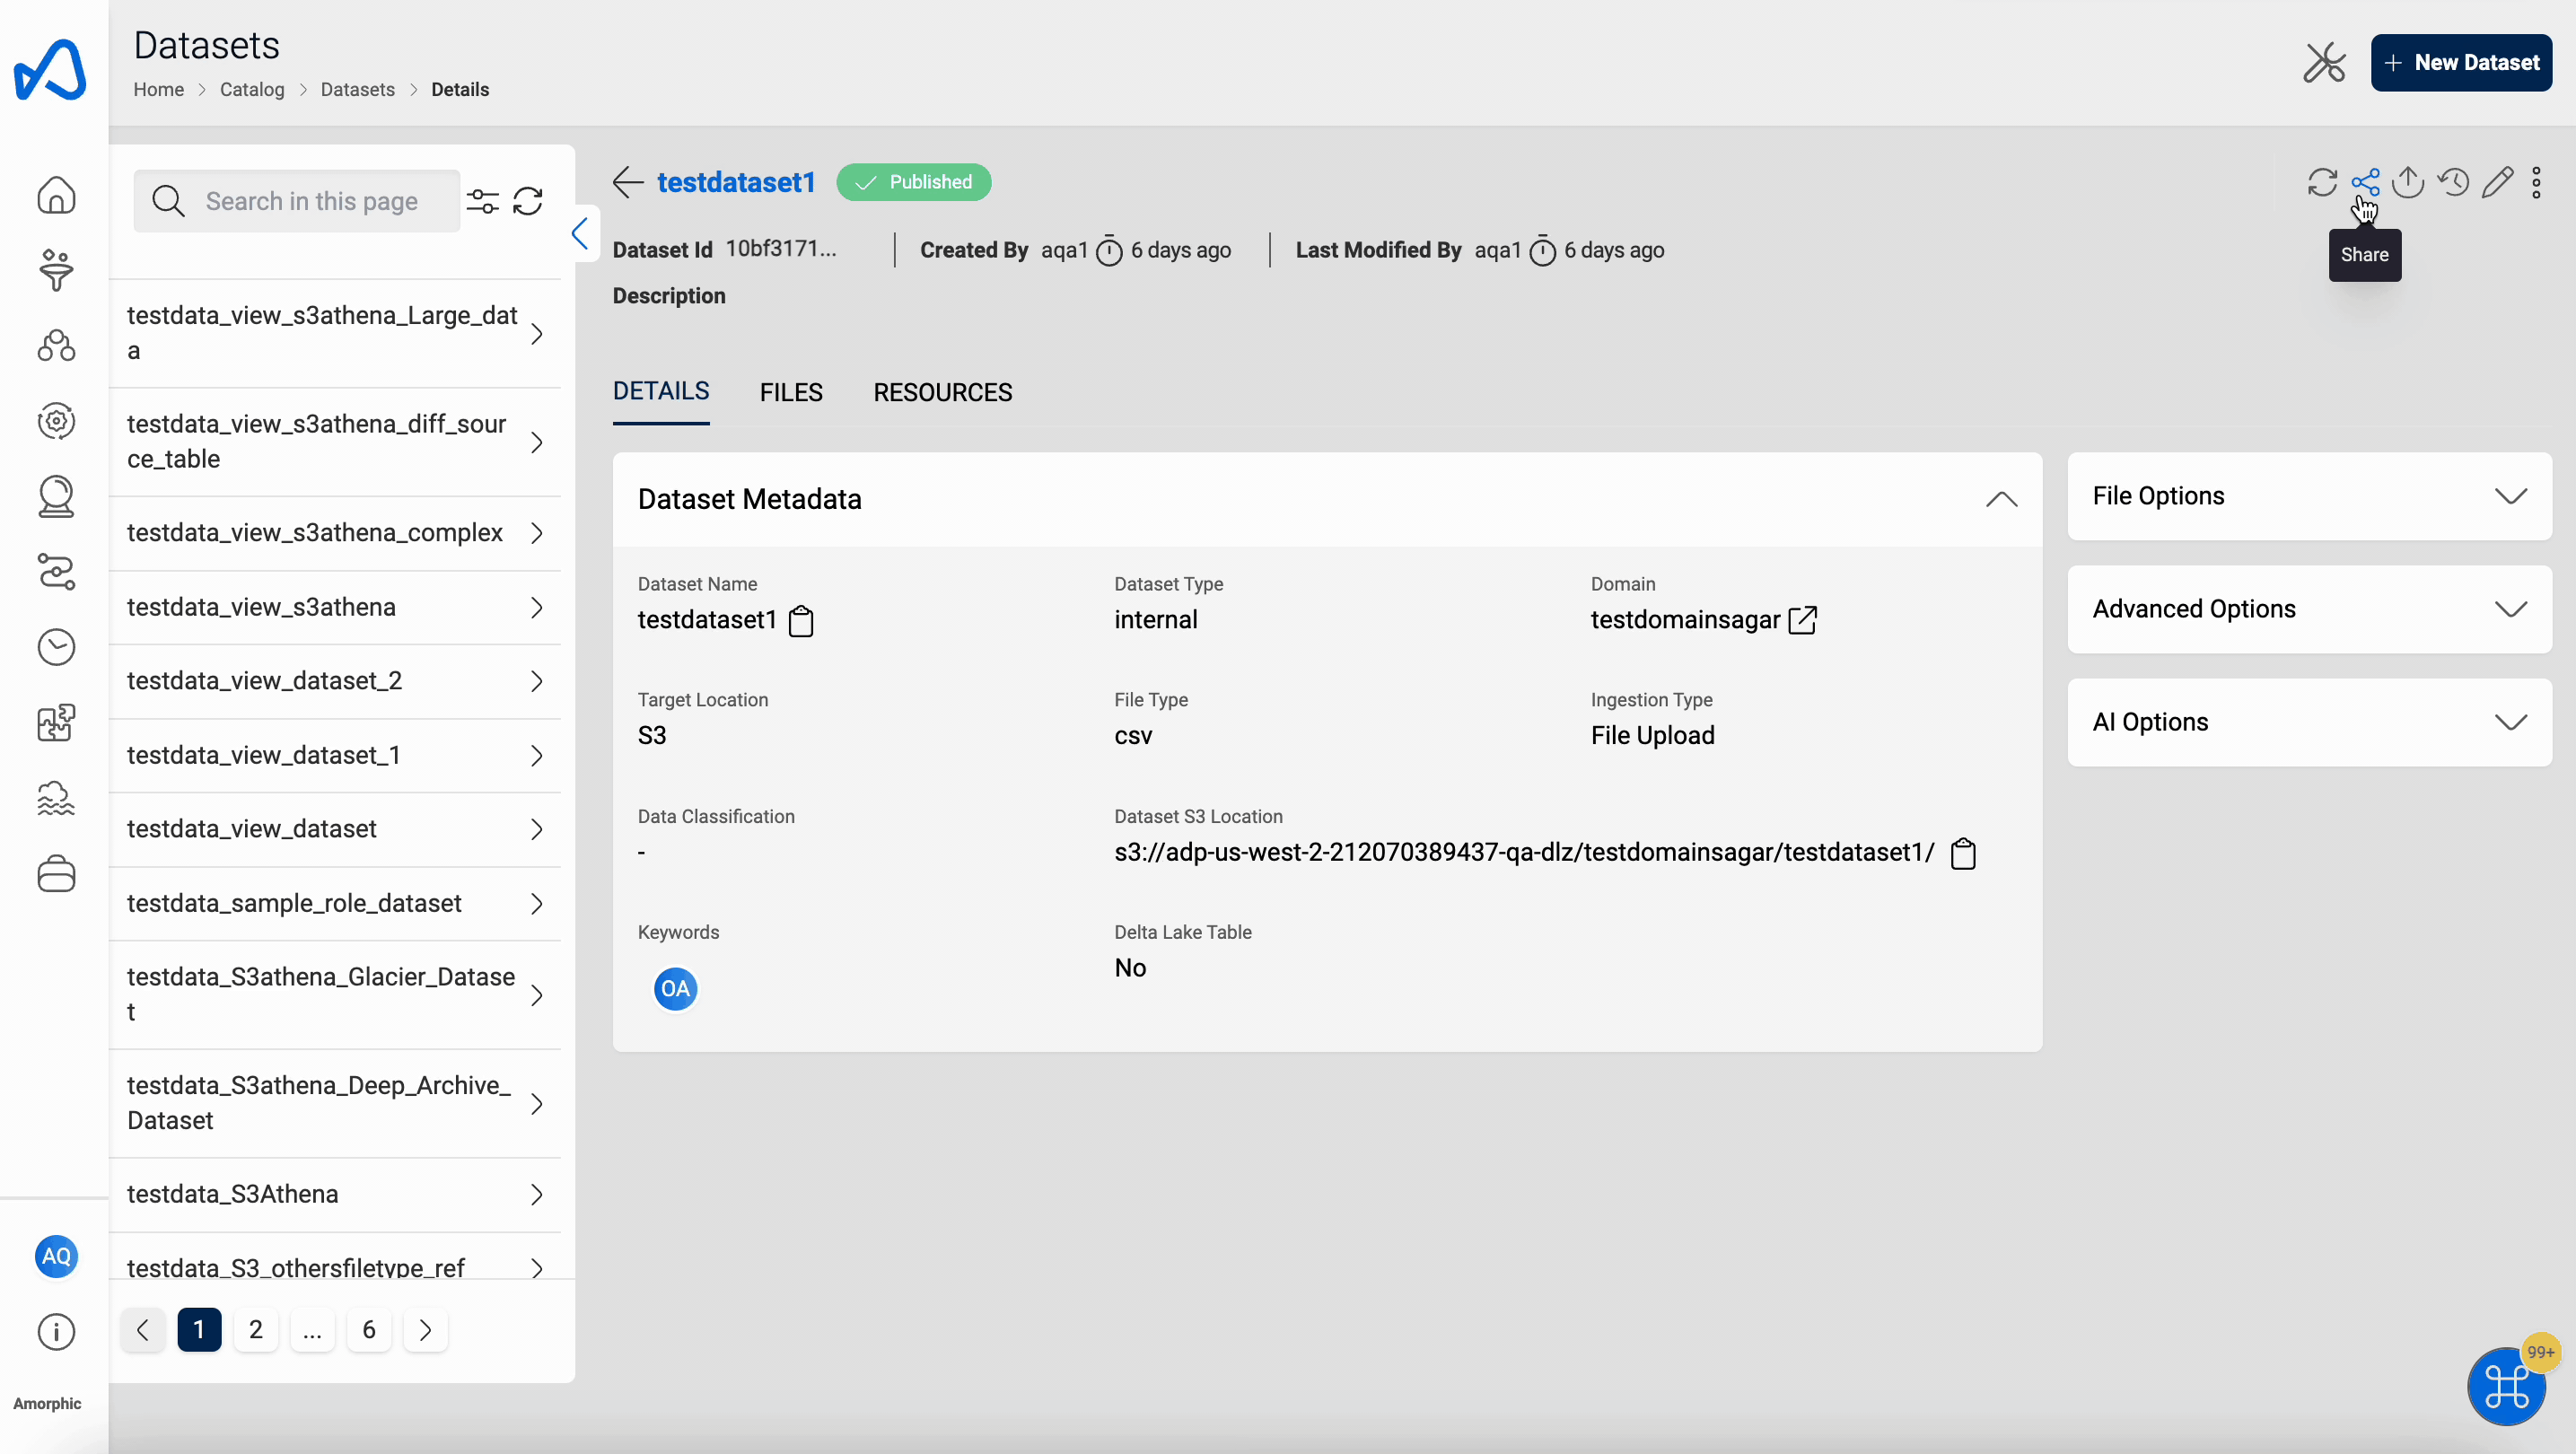Switch to the RESOURCES tab

point(942,392)
